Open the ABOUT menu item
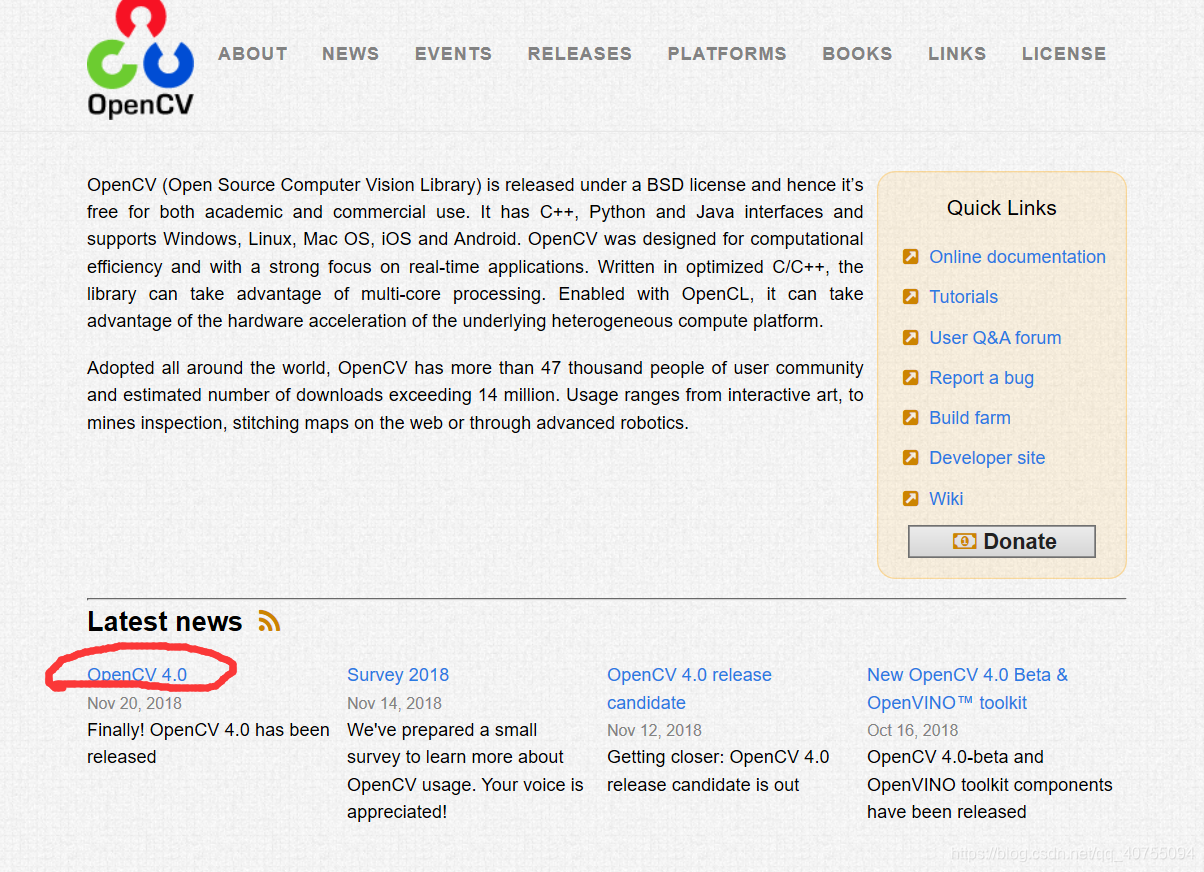 (253, 54)
